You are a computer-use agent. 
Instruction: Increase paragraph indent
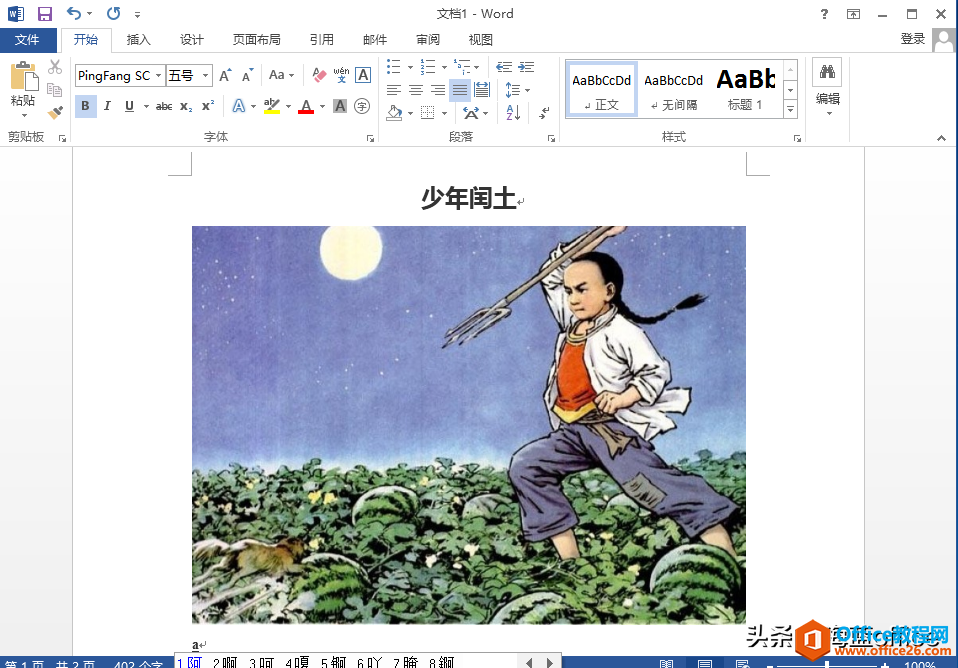point(526,67)
